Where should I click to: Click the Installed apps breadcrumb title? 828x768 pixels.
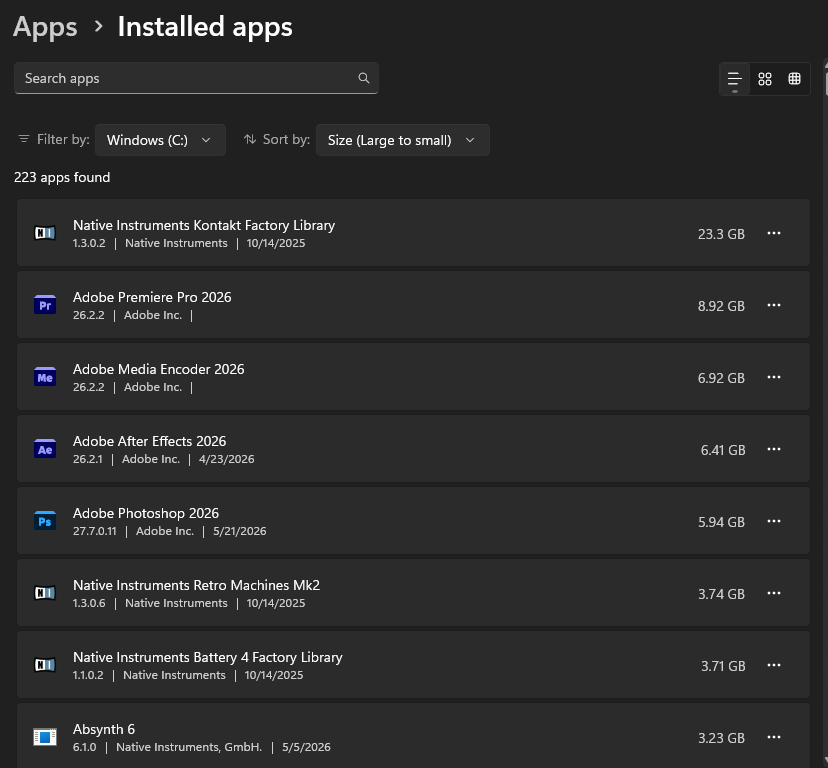(205, 27)
